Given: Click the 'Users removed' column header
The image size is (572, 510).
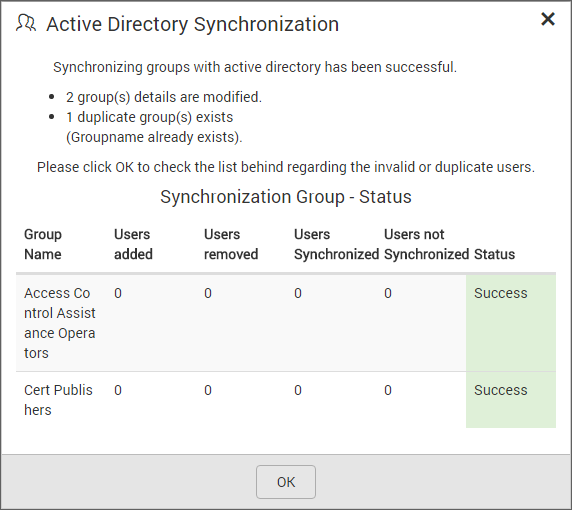Looking at the screenshot, I should coord(231,244).
